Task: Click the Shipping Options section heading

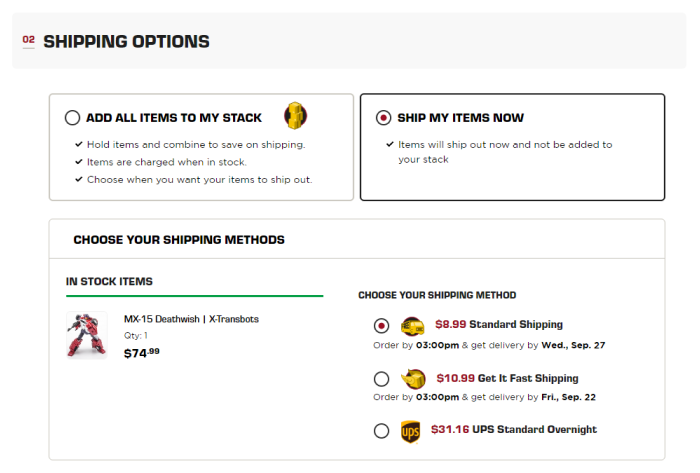Action: pyautogui.click(x=126, y=42)
